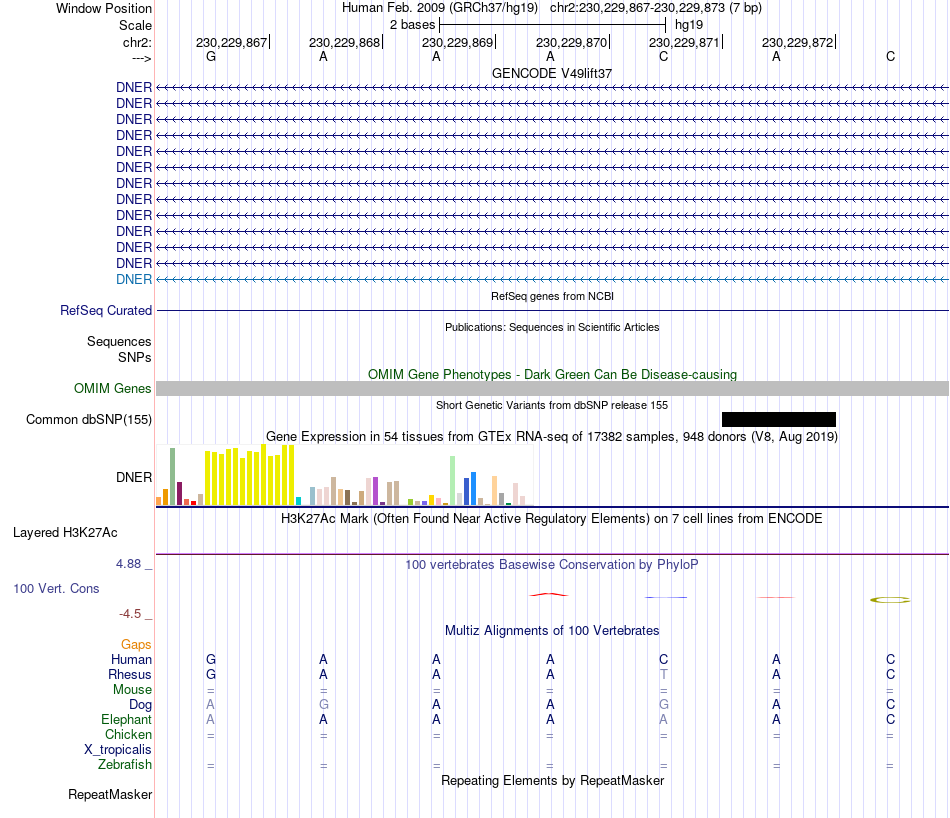950x818 pixels.
Task: Click the red PhyloP conservation mark
Action: pyautogui.click(x=549, y=594)
